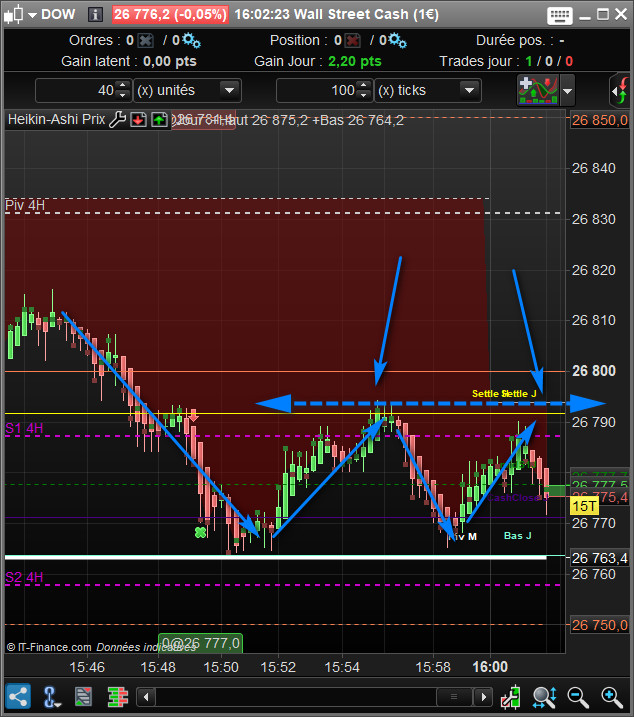Screen dimensions: 634x717
Task: Click the 15:46 time axis label
Action: 87,667
